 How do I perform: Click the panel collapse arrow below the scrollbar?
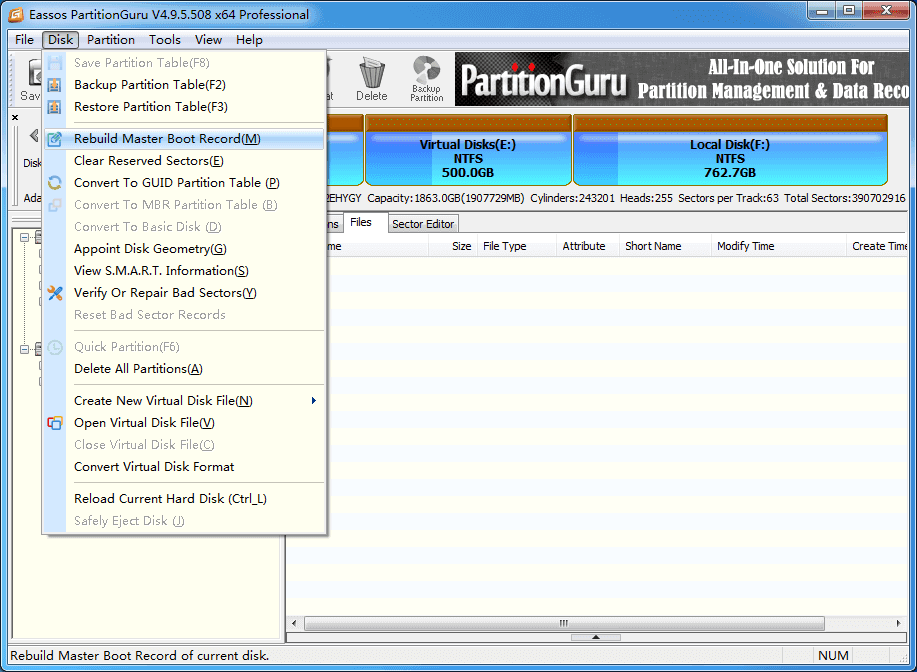(595, 637)
